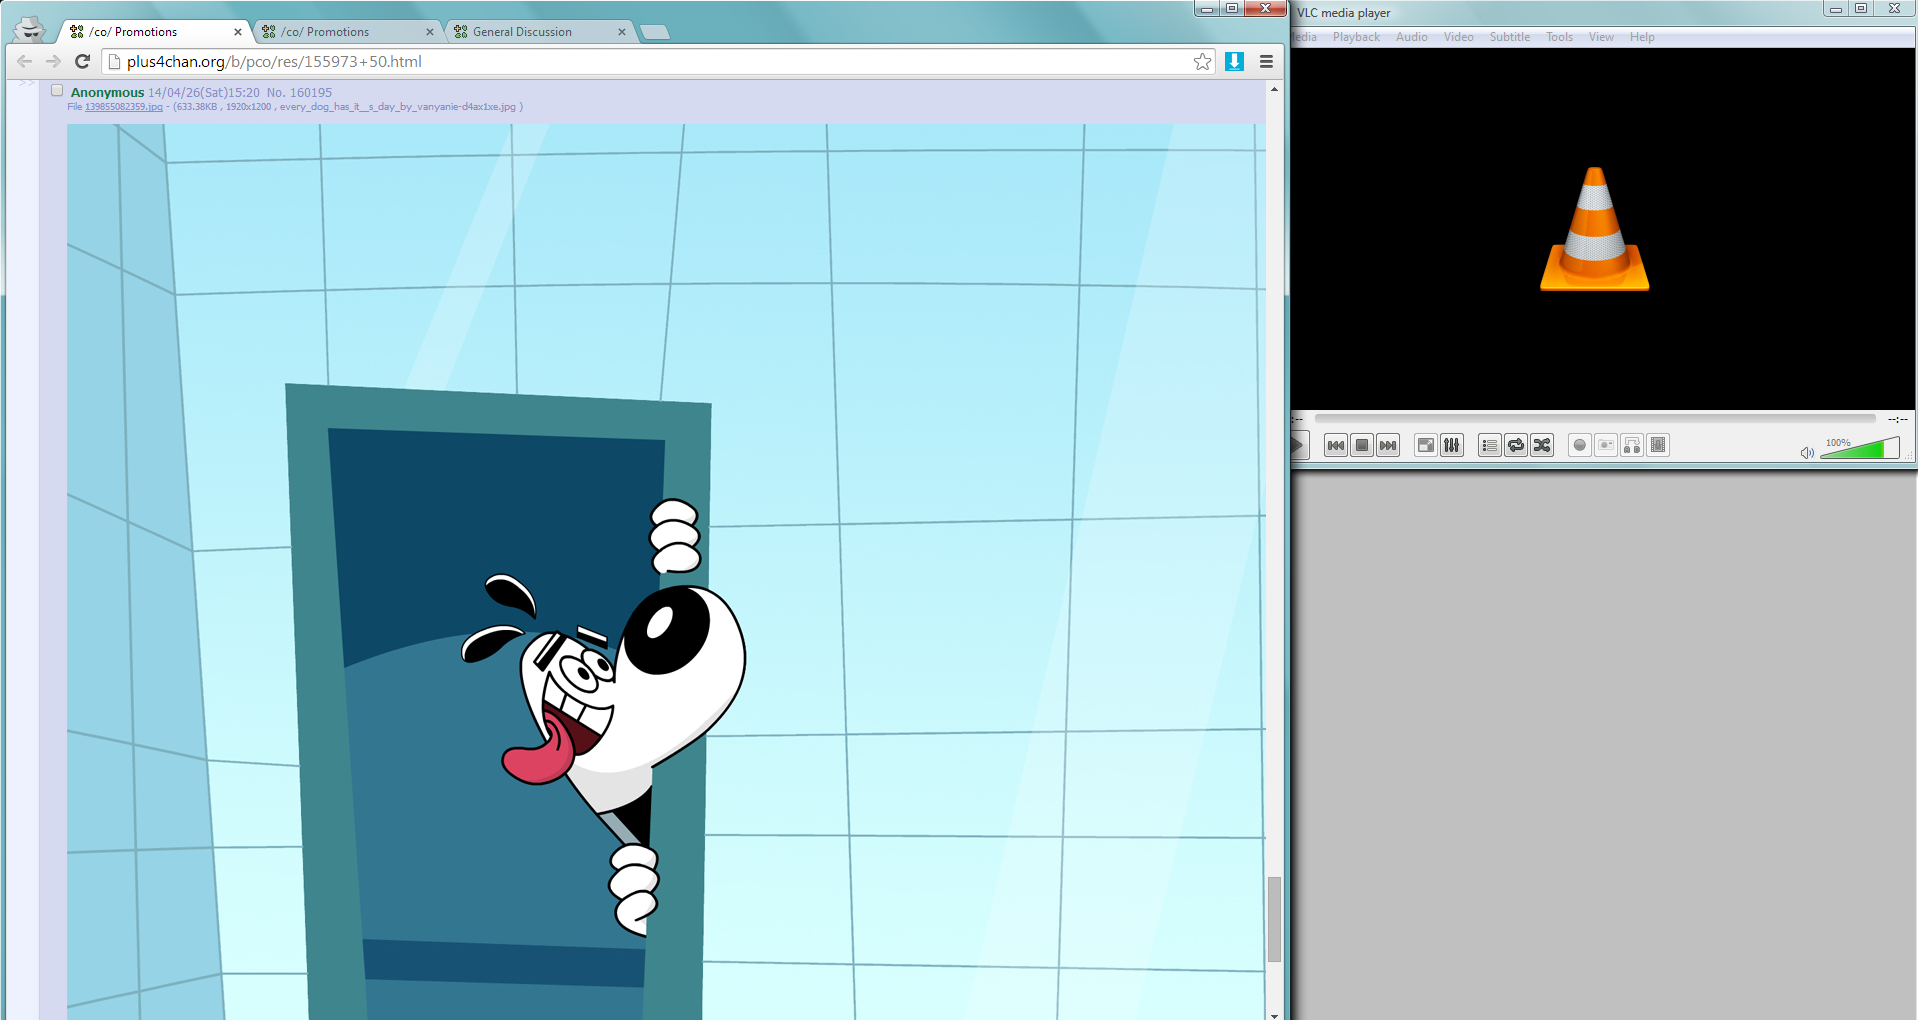Show the VLC playlist

click(x=1489, y=446)
